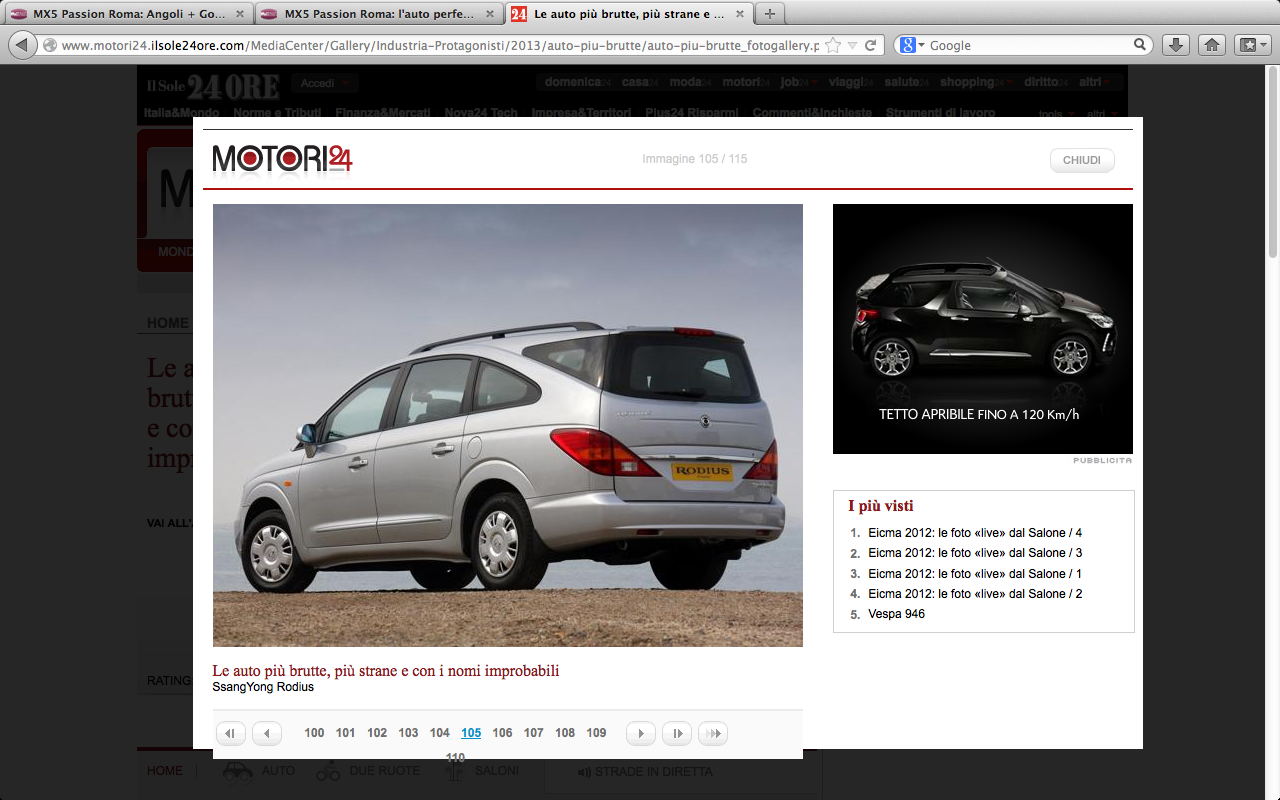Screen dimensions: 1280x800
Task: Open image number 100
Action: click(x=314, y=733)
